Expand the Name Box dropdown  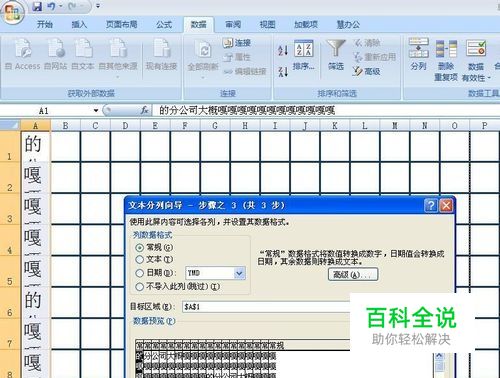click(96, 110)
